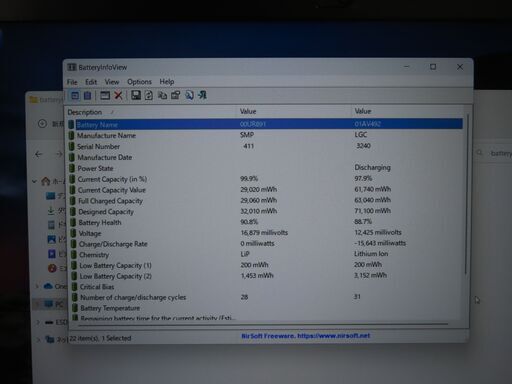Viewport: 512px width, 384px height.
Task: Click Value column header above SMP
Action: coord(294,111)
